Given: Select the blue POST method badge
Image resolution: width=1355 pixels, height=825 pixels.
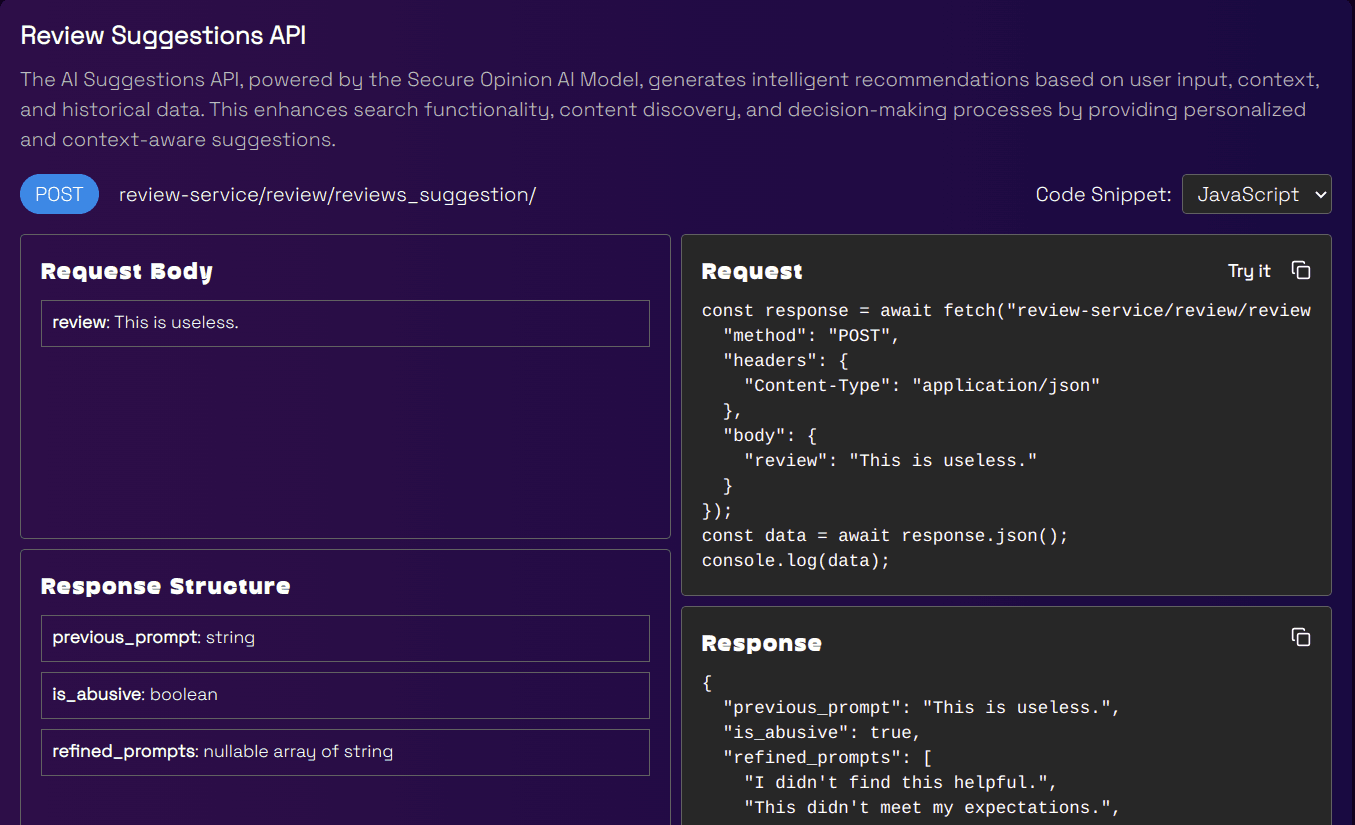Looking at the screenshot, I should (59, 194).
